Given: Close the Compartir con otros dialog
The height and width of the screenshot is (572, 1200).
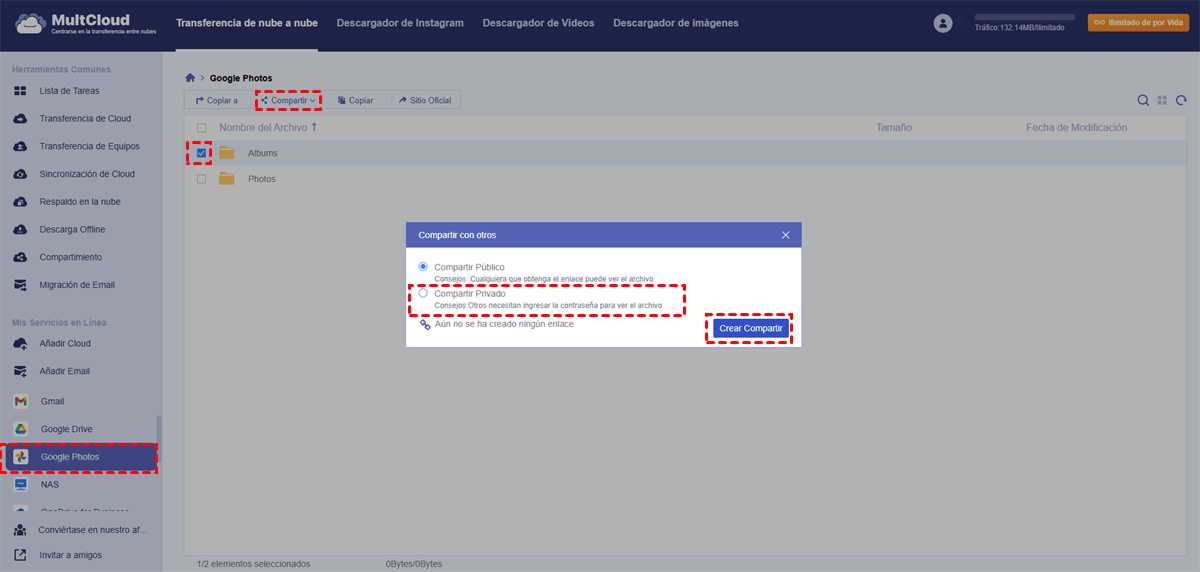Looking at the screenshot, I should pyautogui.click(x=785, y=235).
